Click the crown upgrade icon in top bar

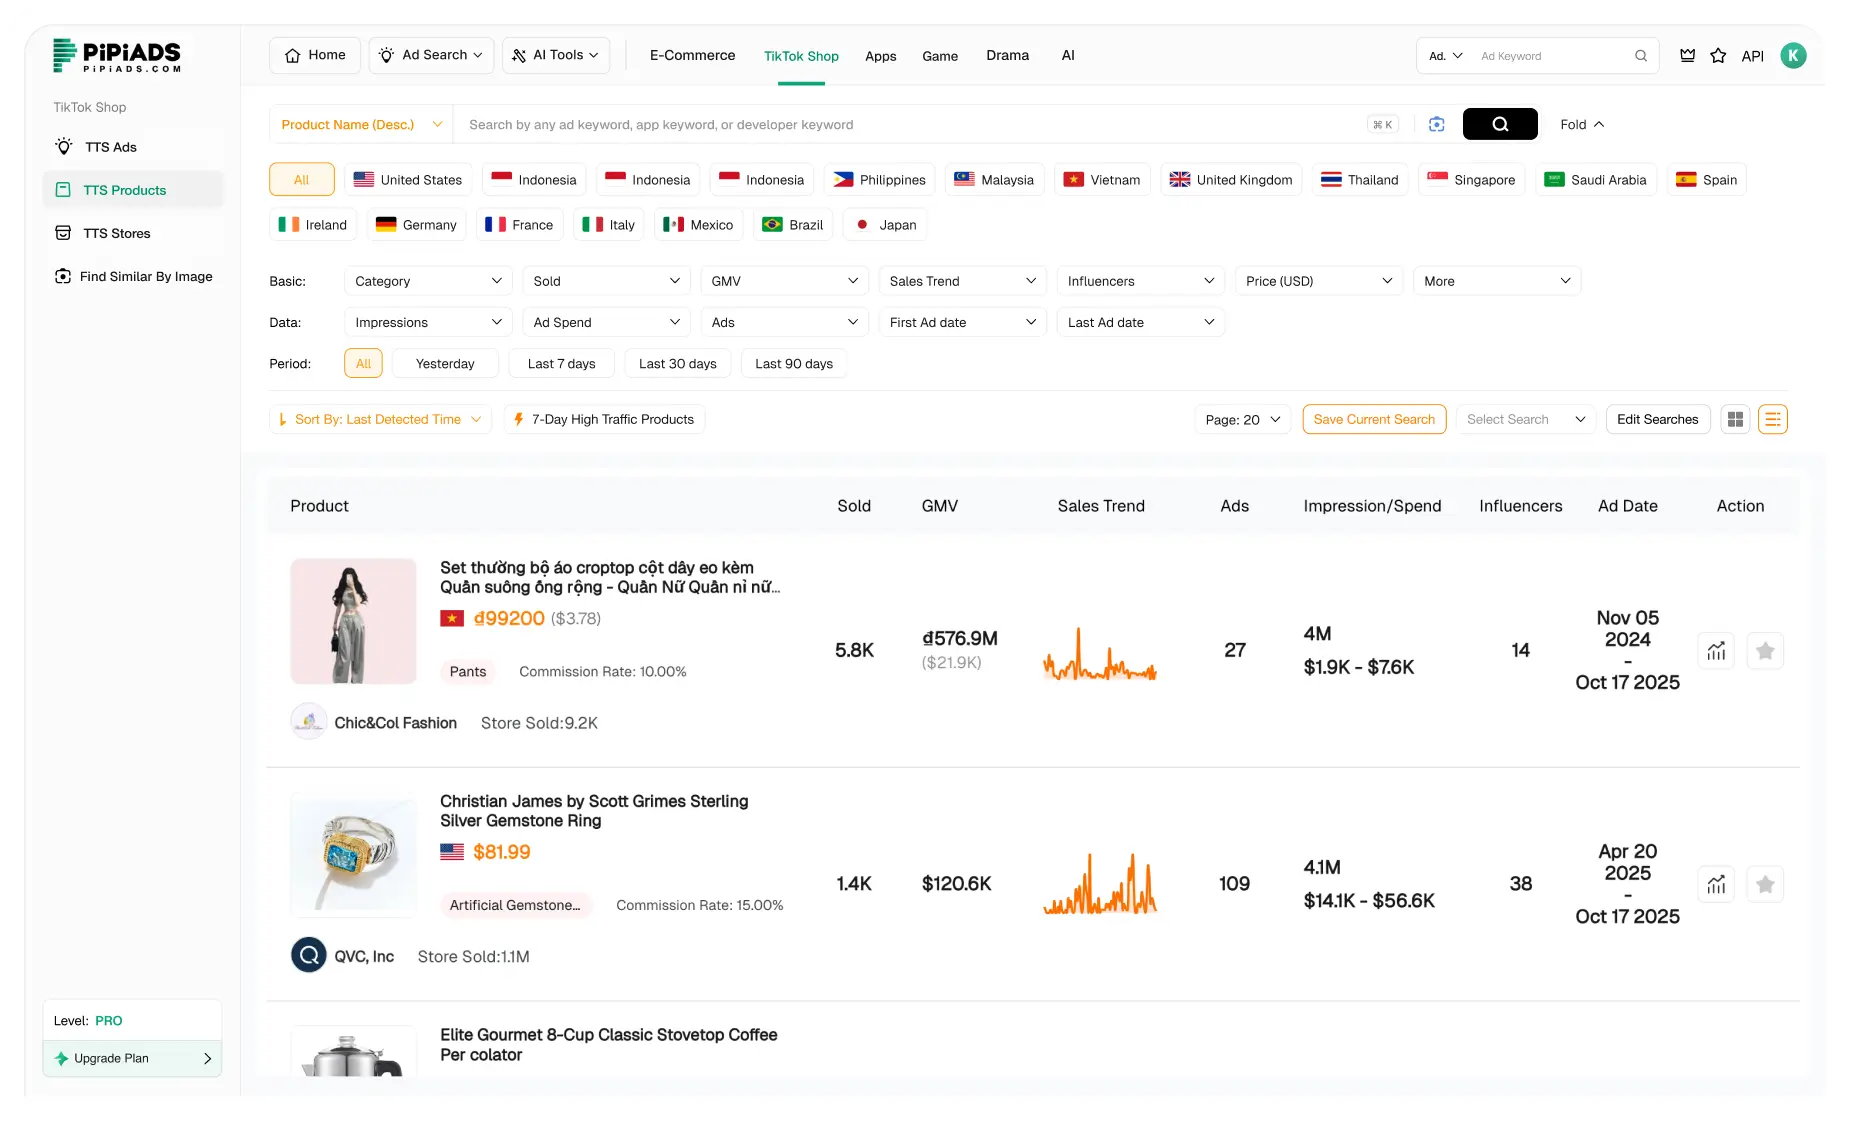tap(1686, 56)
